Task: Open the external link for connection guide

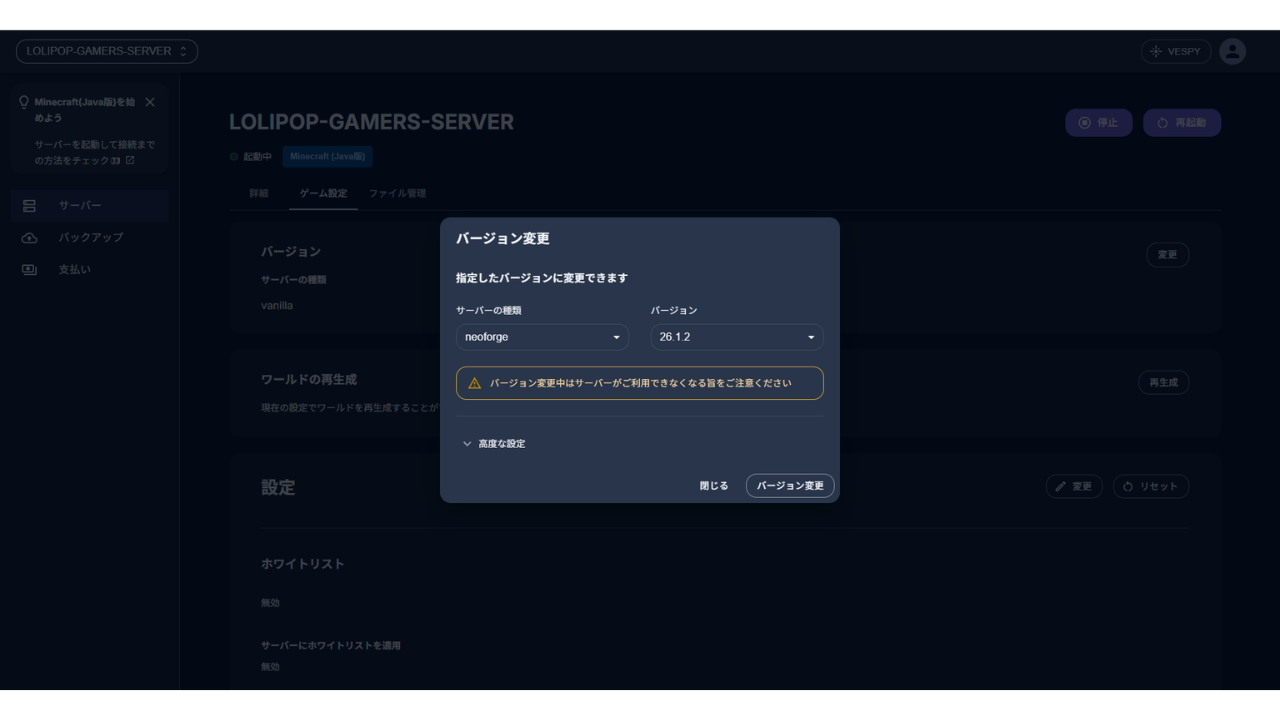Action: 130,160
